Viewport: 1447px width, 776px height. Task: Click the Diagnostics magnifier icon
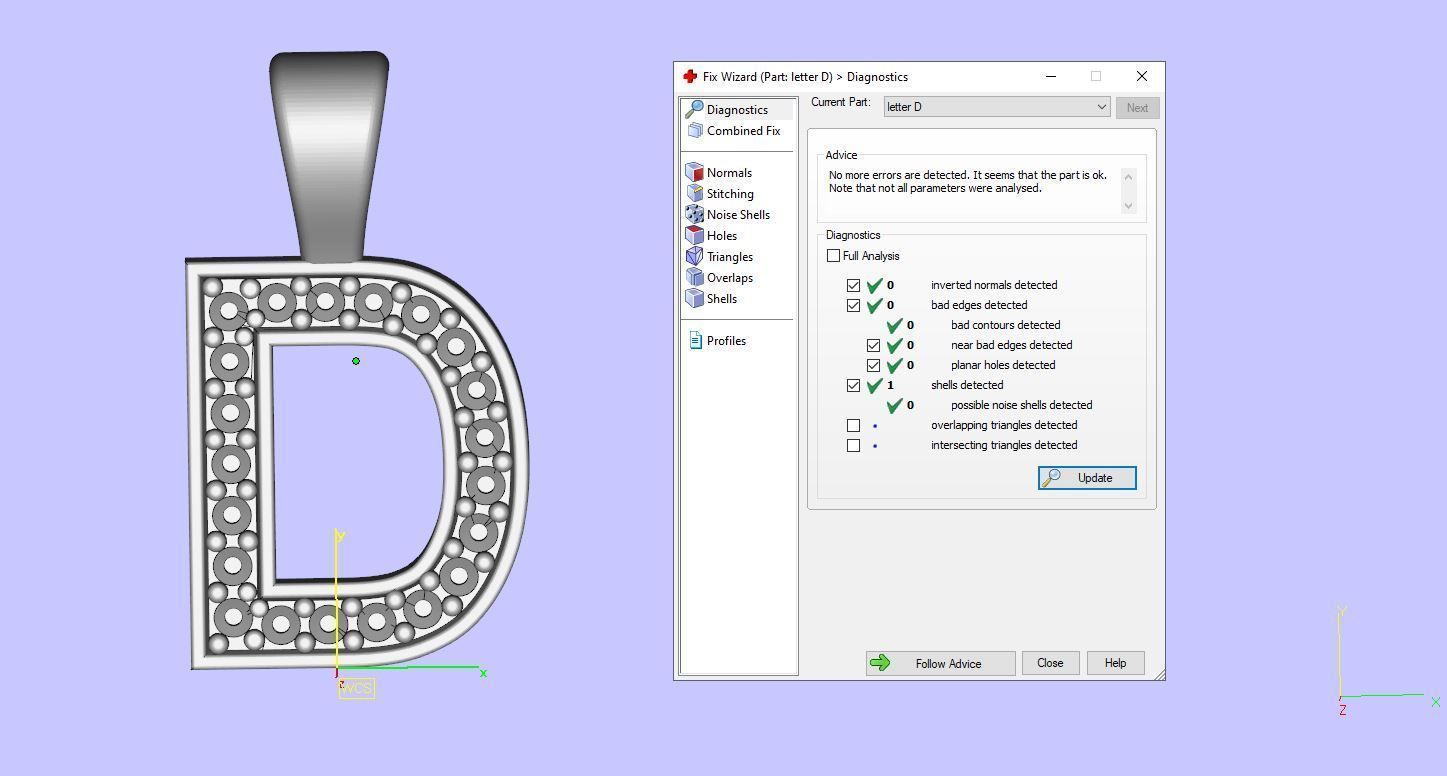tap(694, 109)
